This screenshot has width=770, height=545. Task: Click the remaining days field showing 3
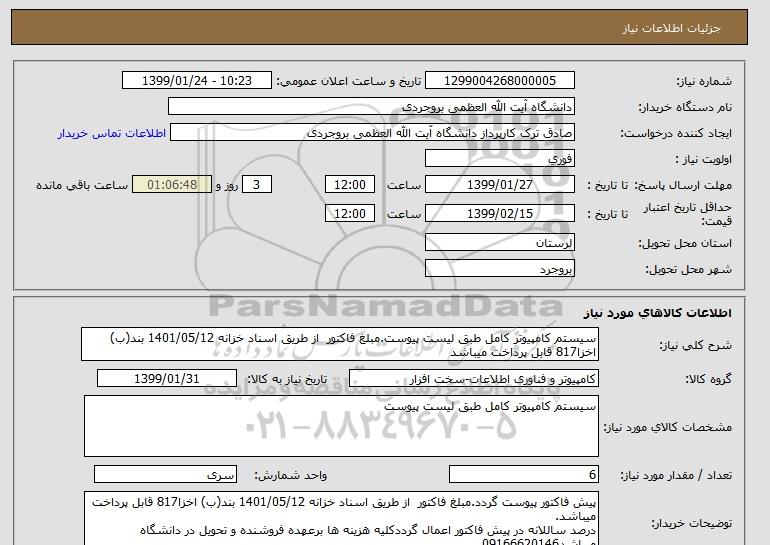tap(256, 185)
